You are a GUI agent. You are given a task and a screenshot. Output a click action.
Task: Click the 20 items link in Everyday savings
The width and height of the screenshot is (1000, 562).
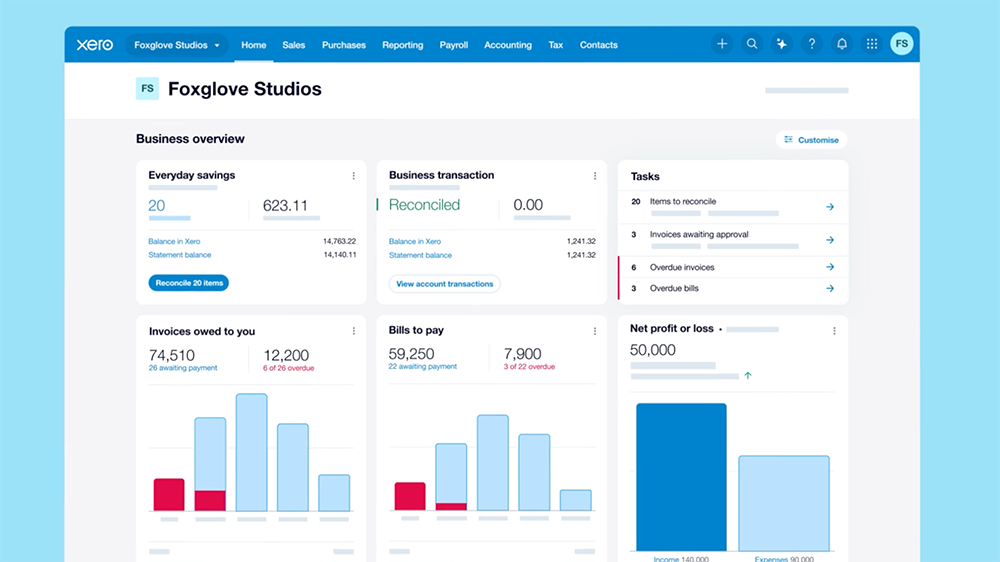tap(157, 205)
